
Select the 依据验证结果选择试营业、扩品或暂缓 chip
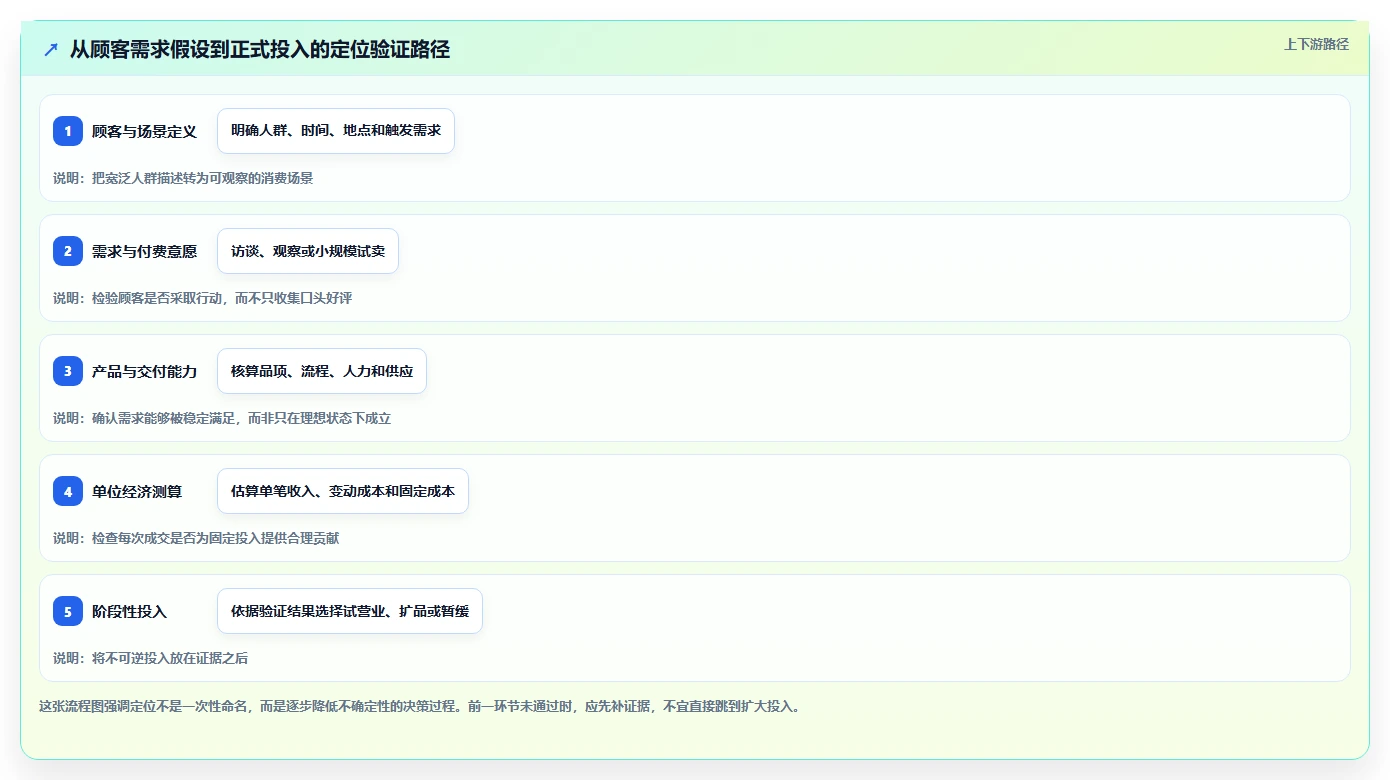pyautogui.click(x=350, y=611)
